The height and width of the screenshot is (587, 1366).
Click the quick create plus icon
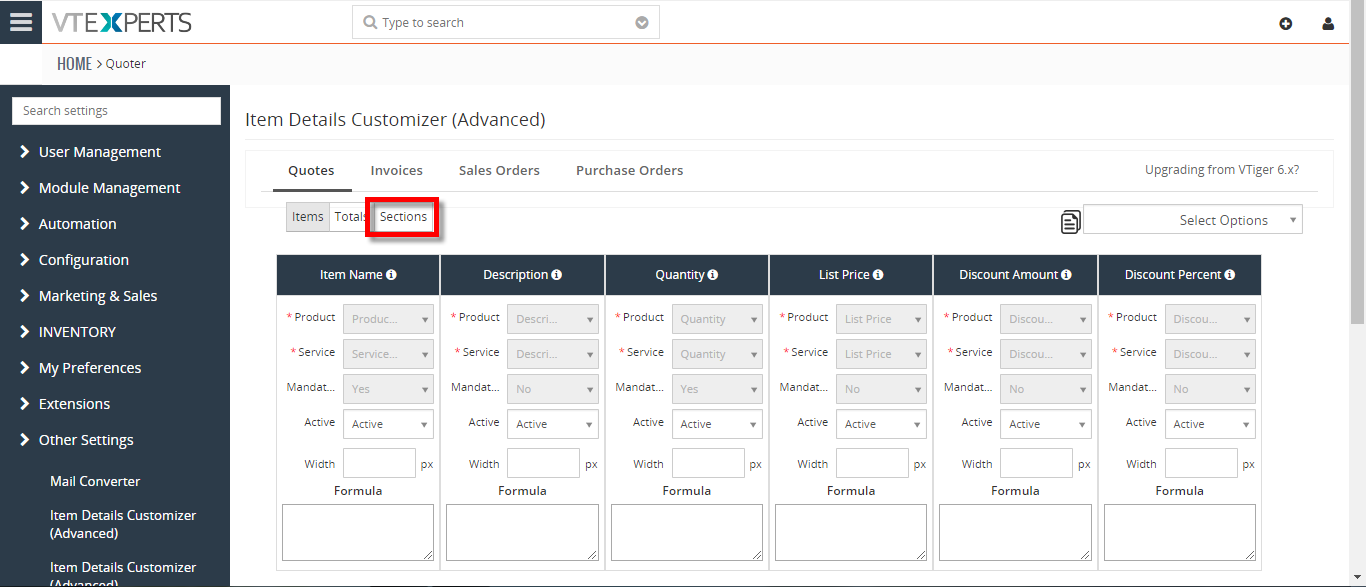(x=1286, y=23)
